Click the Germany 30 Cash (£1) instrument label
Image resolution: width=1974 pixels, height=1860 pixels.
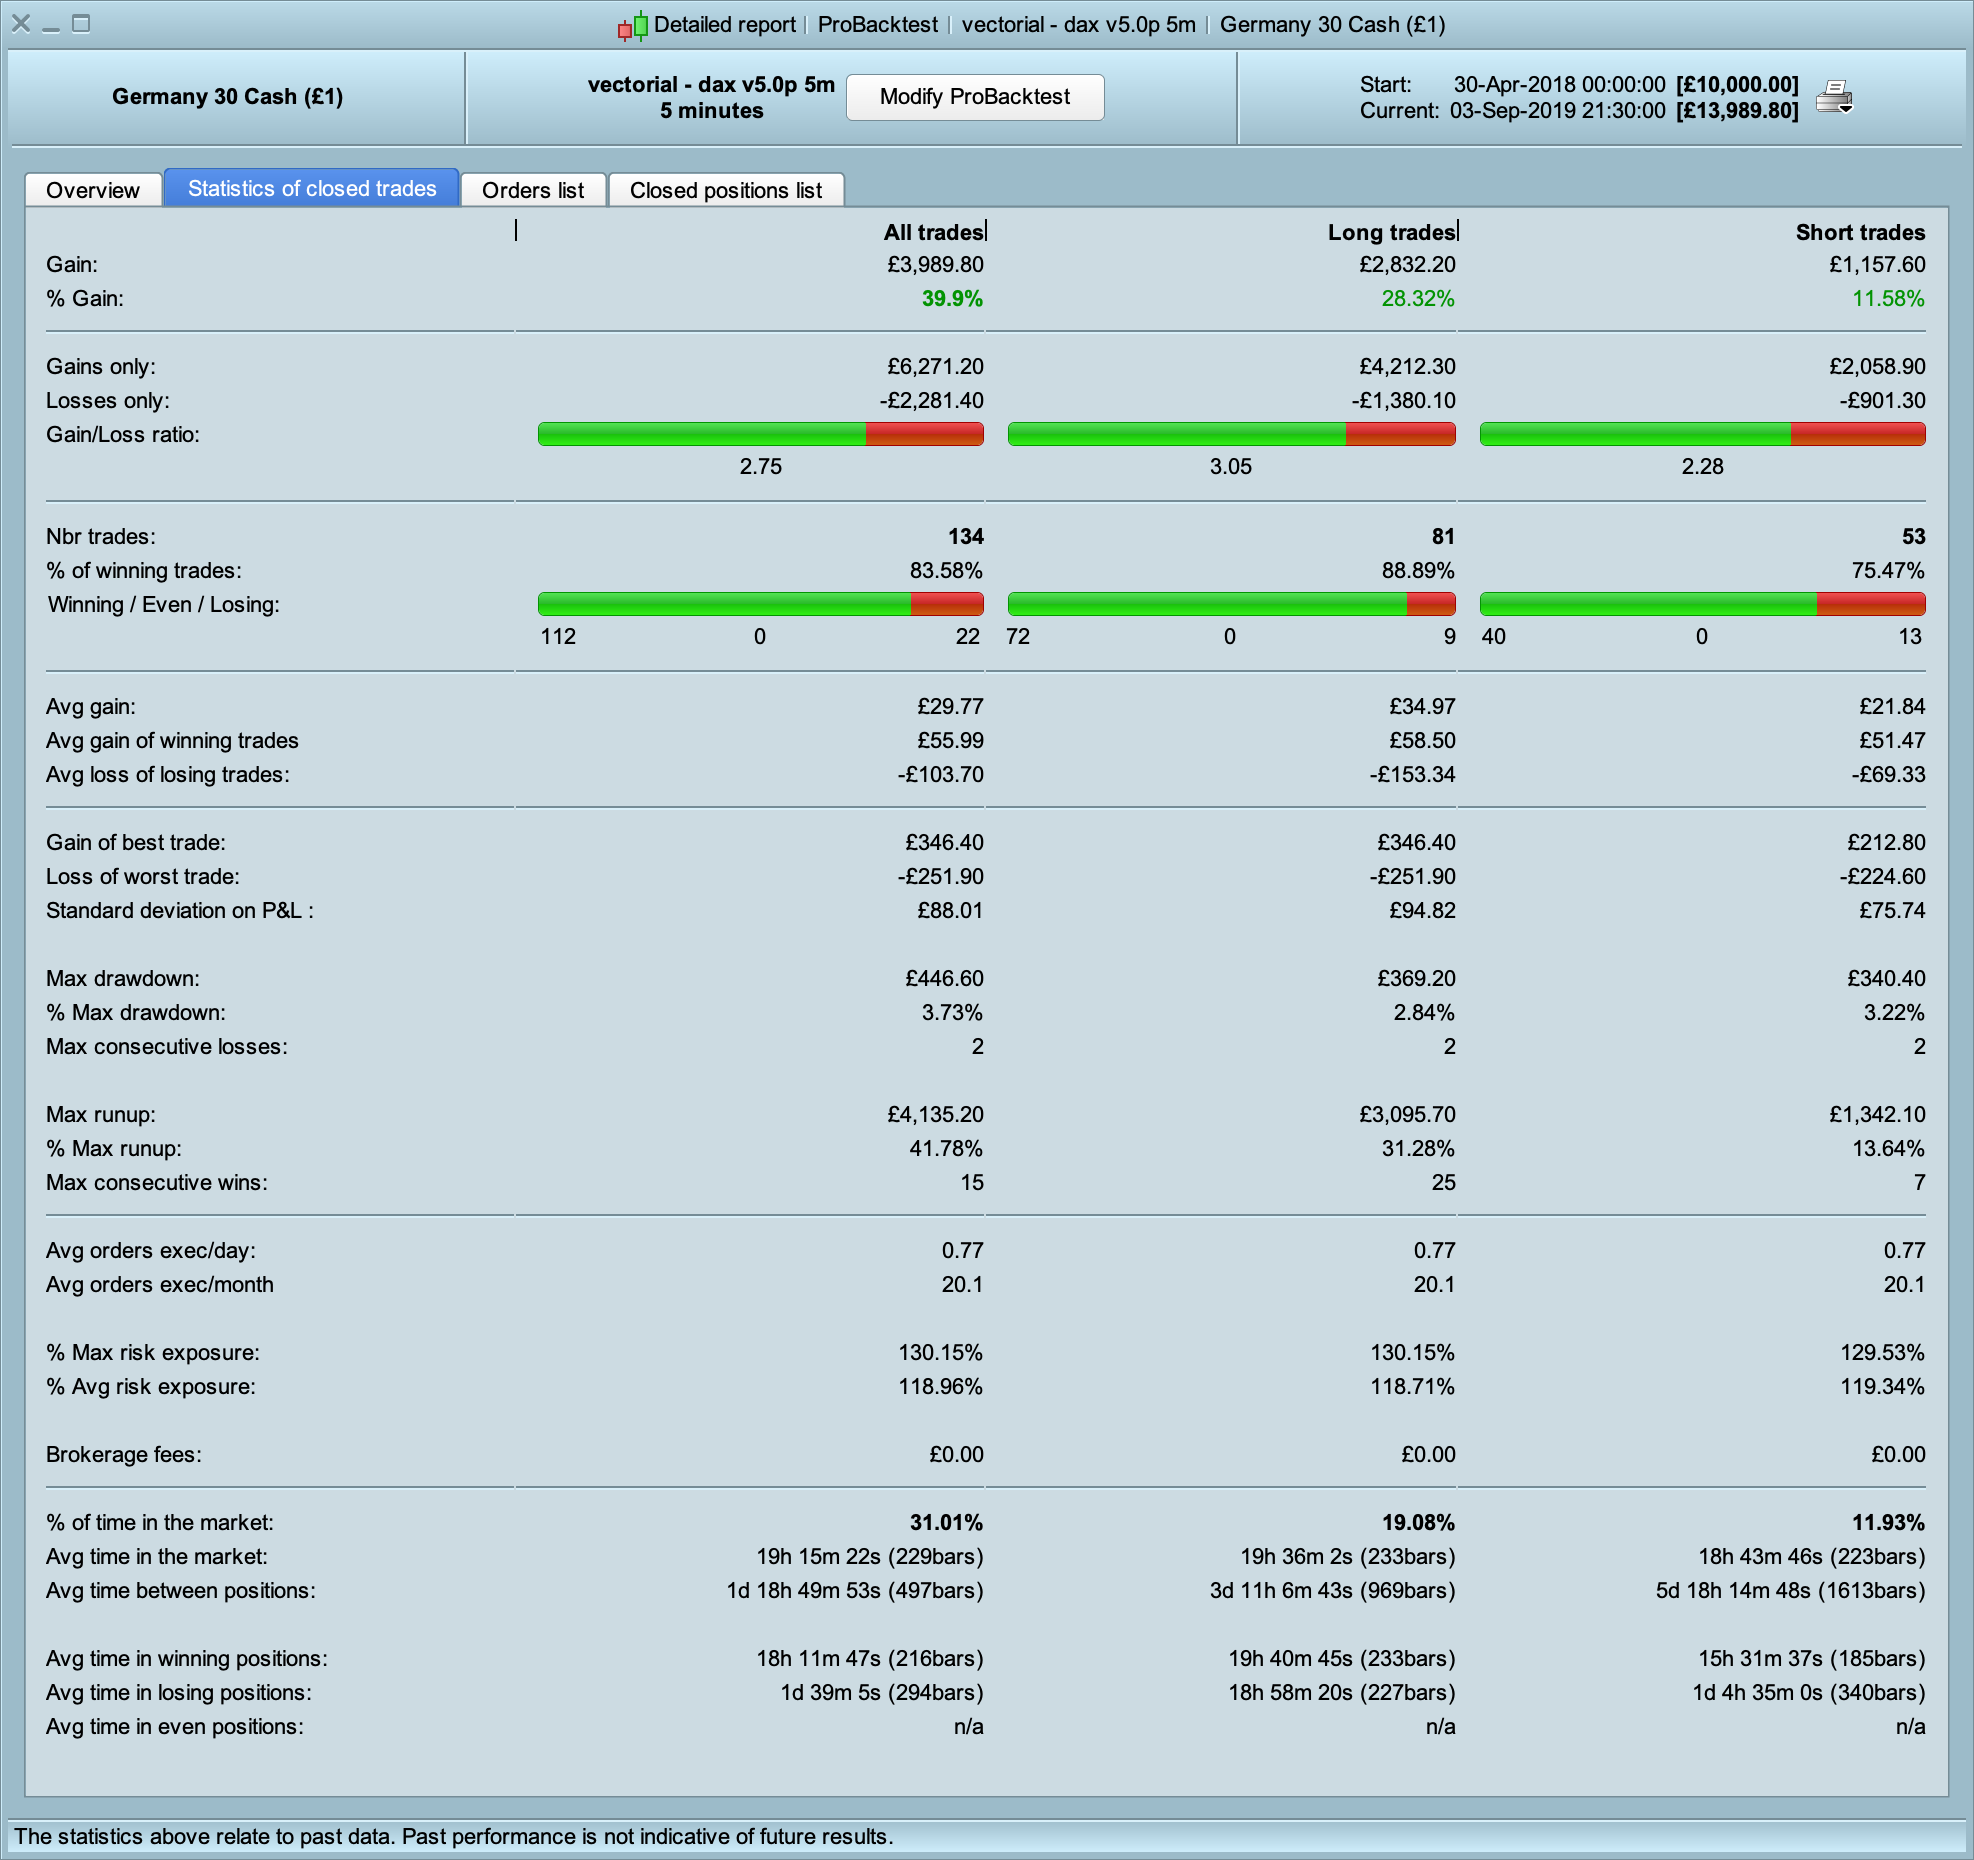227,97
